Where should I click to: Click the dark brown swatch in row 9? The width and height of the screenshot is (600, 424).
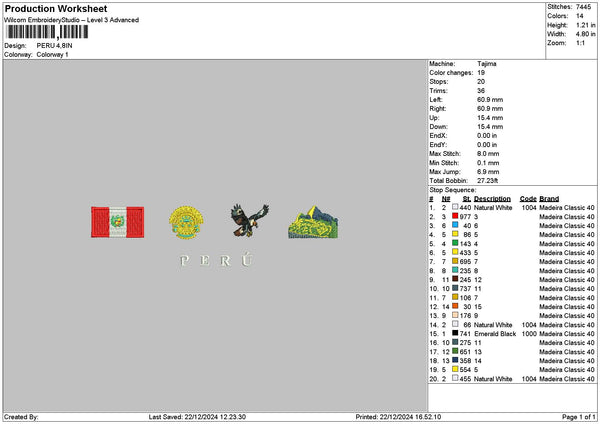(x=455, y=279)
